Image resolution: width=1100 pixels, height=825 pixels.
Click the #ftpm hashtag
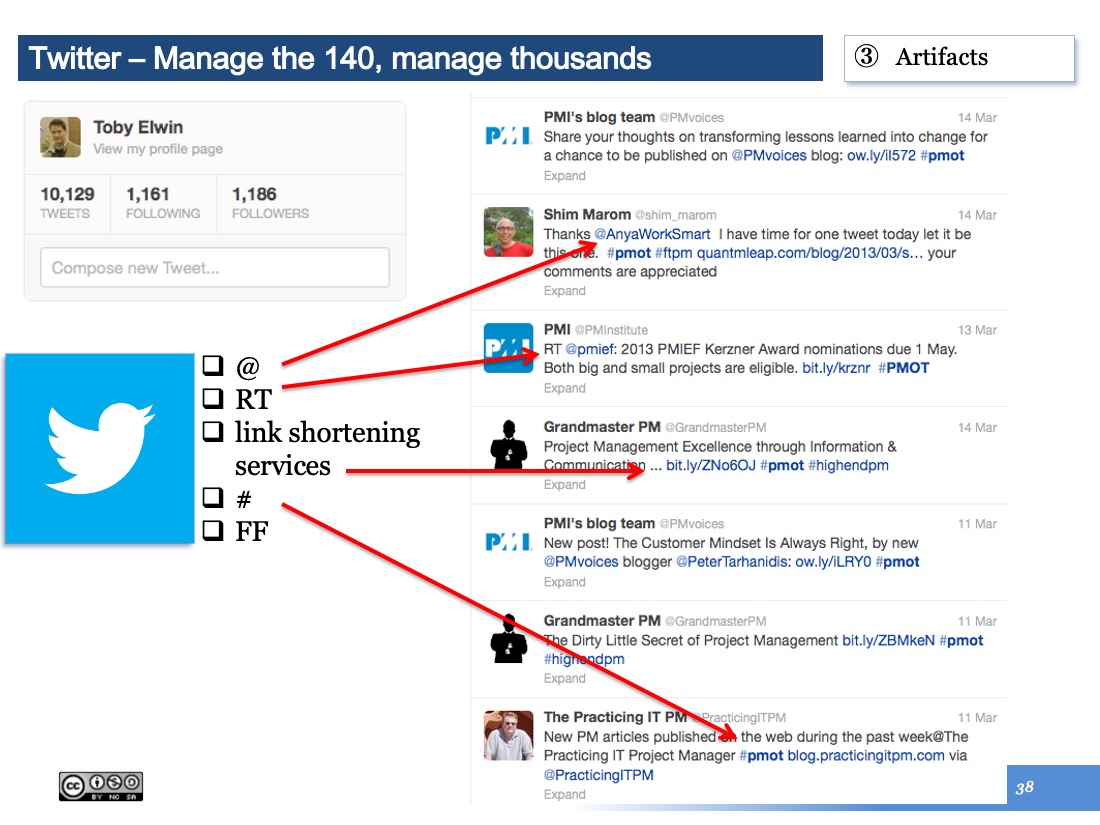click(x=673, y=253)
